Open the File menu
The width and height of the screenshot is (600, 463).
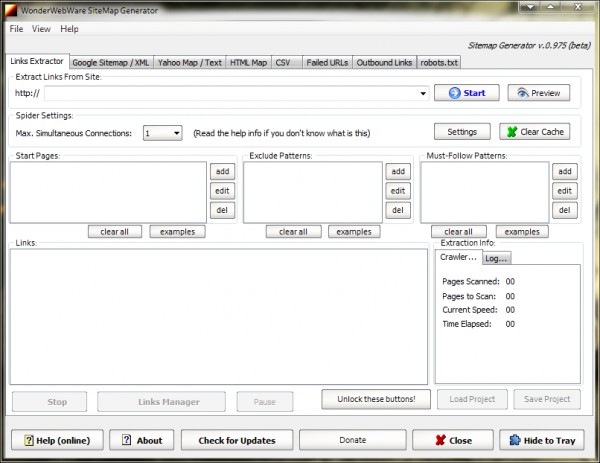coord(16,29)
